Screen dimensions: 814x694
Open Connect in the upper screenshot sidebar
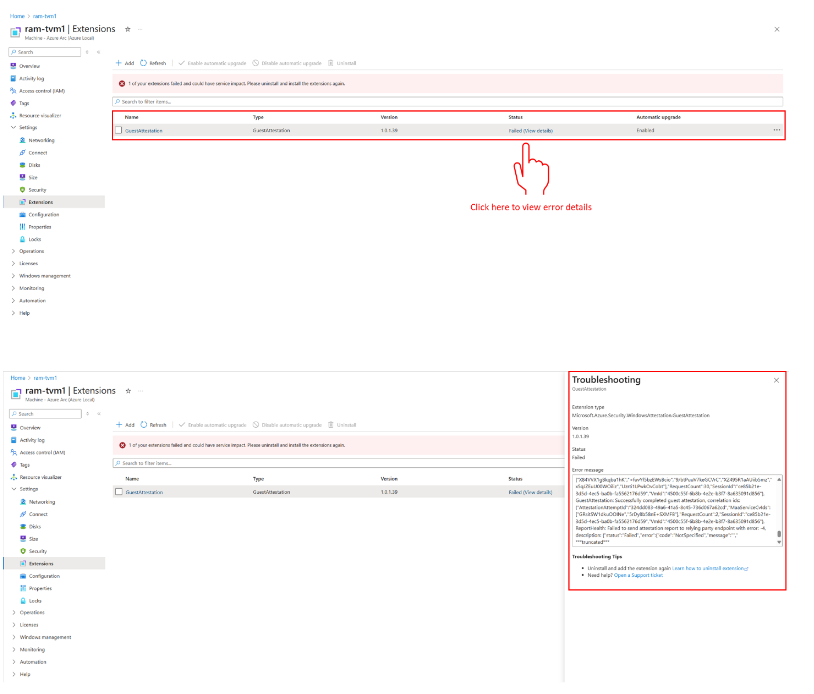tap(37, 153)
